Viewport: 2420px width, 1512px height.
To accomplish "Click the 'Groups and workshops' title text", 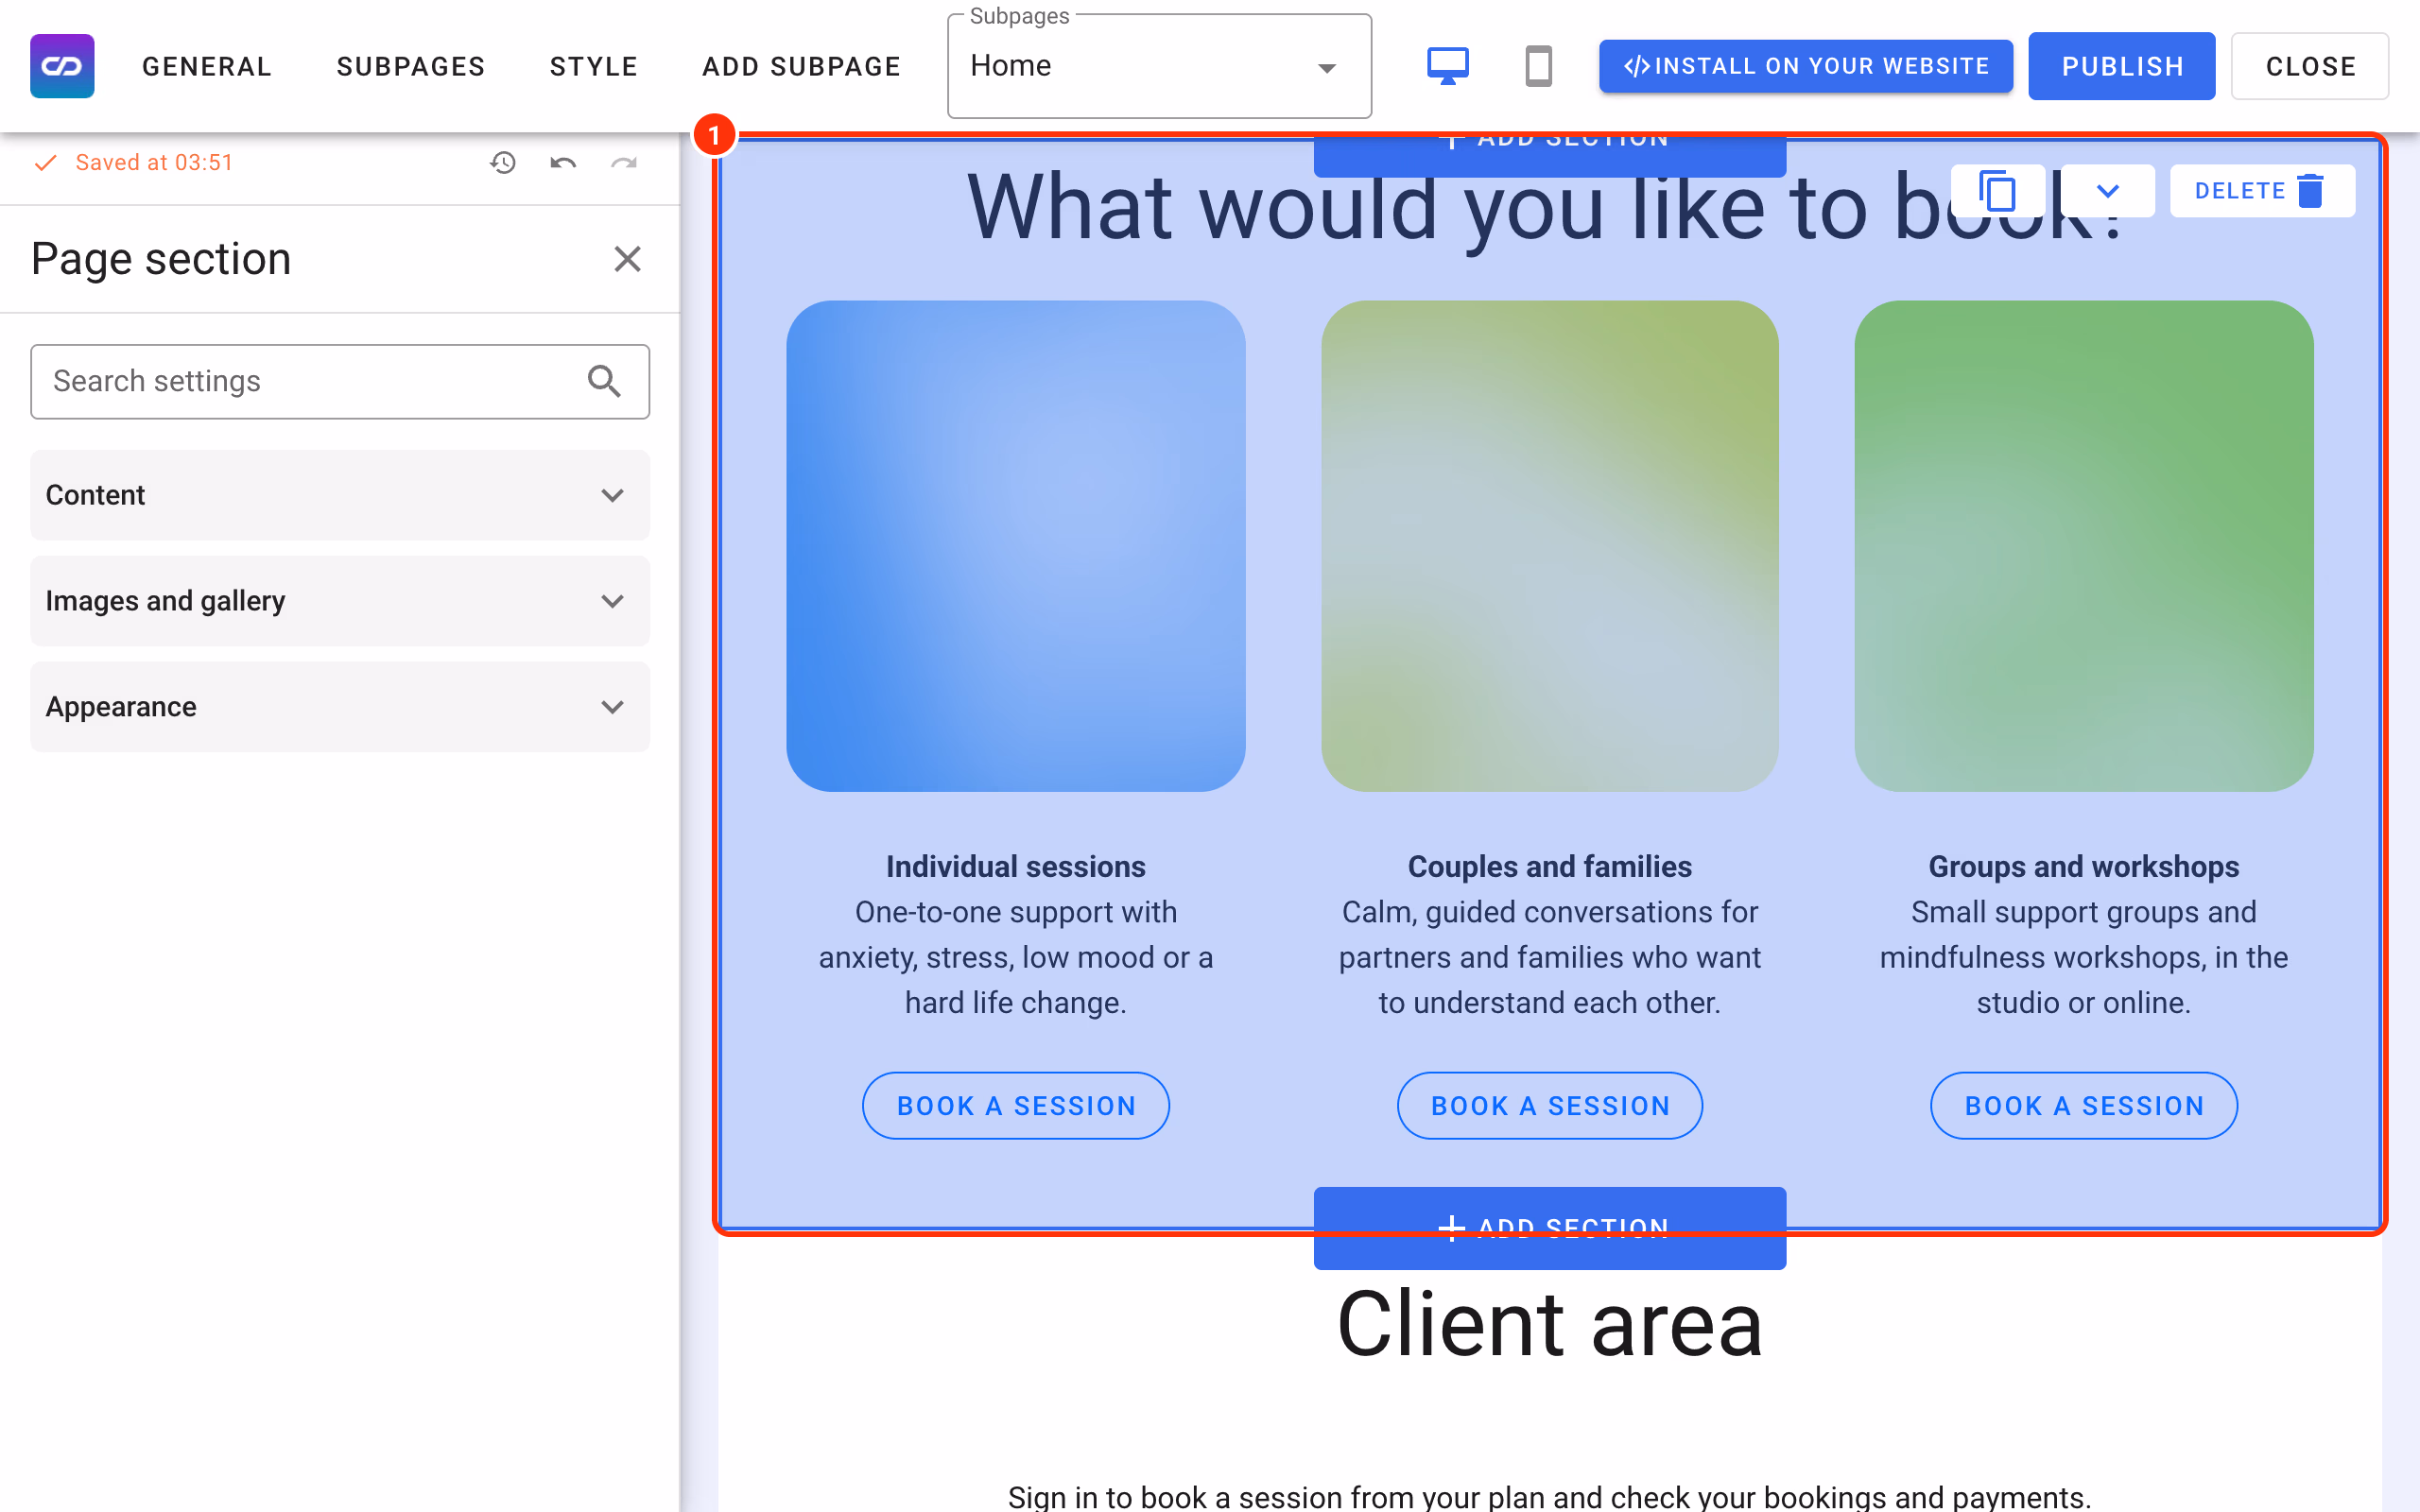I will coord(2084,866).
